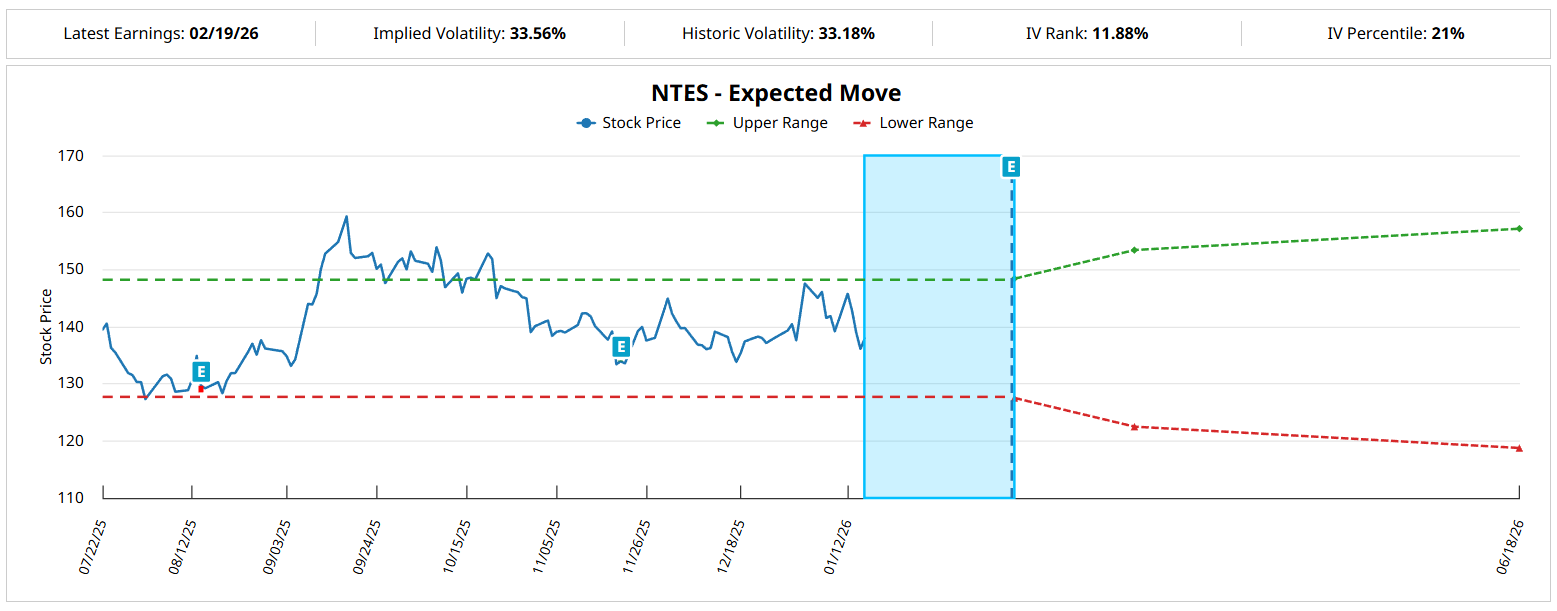Click the blue shaded earnings period region
The image size is (1557, 611).
(x=937, y=330)
